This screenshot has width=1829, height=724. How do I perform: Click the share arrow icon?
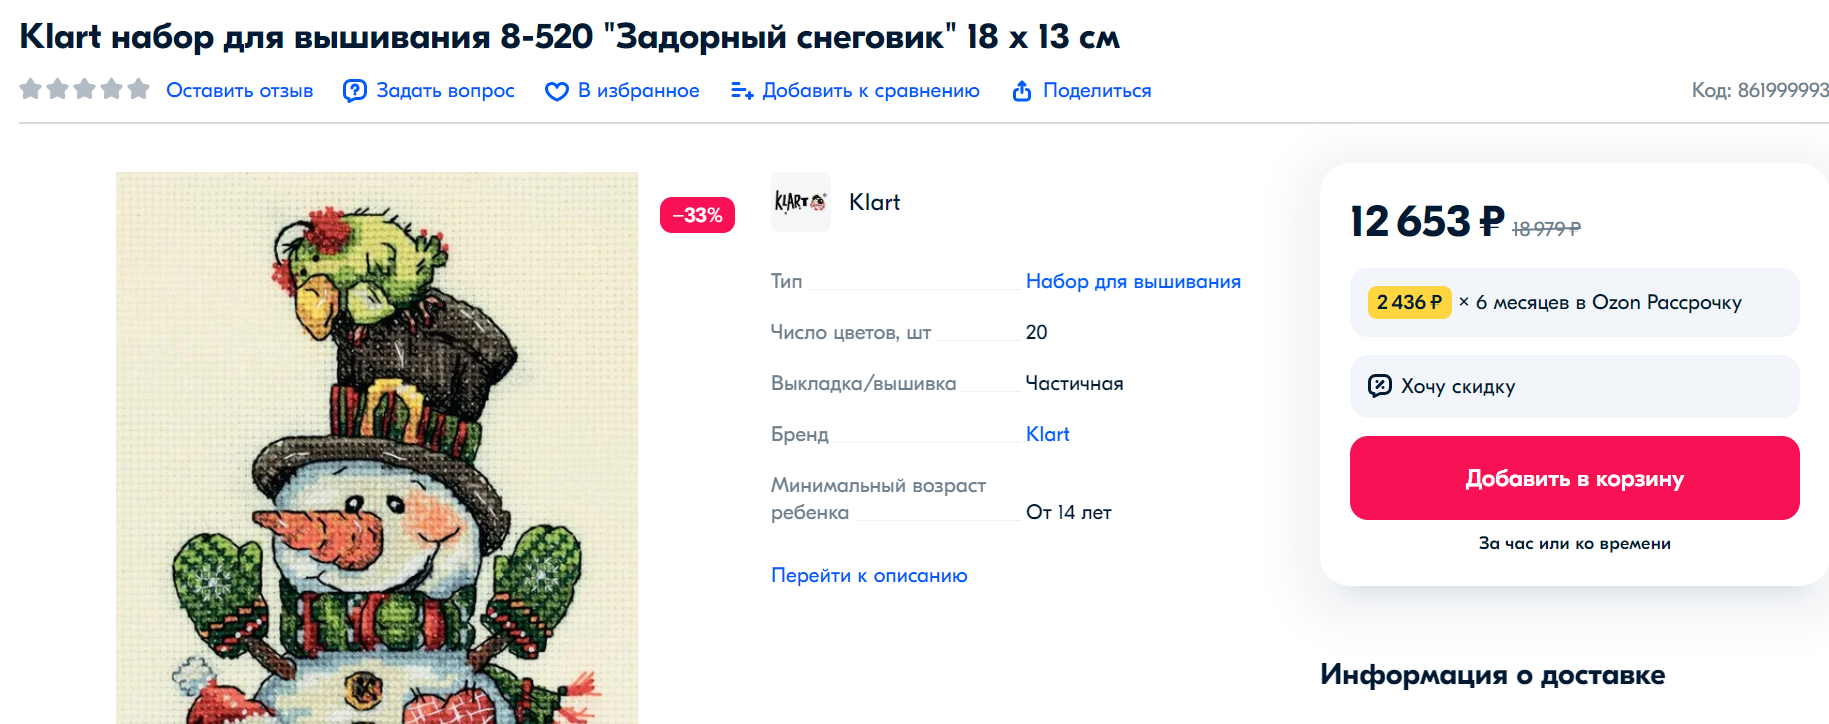pyautogui.click(x=1021, y=91)
